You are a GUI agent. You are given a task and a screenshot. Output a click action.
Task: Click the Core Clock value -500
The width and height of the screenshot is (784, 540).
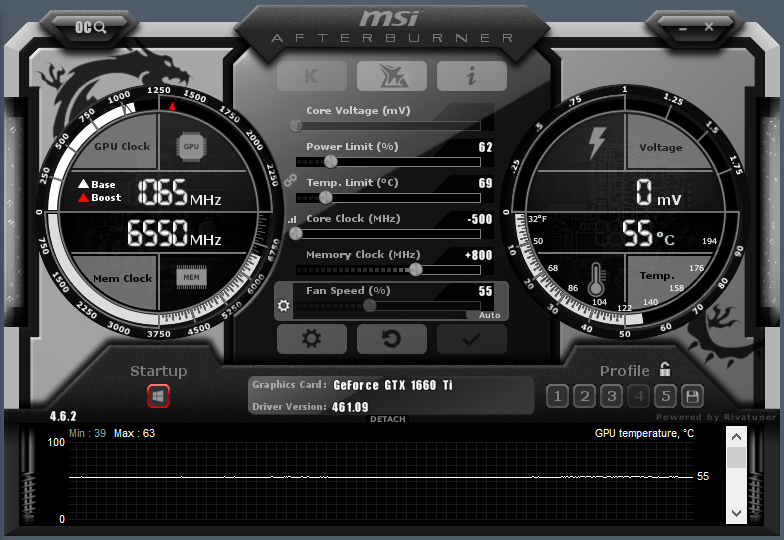pos(480,219)
